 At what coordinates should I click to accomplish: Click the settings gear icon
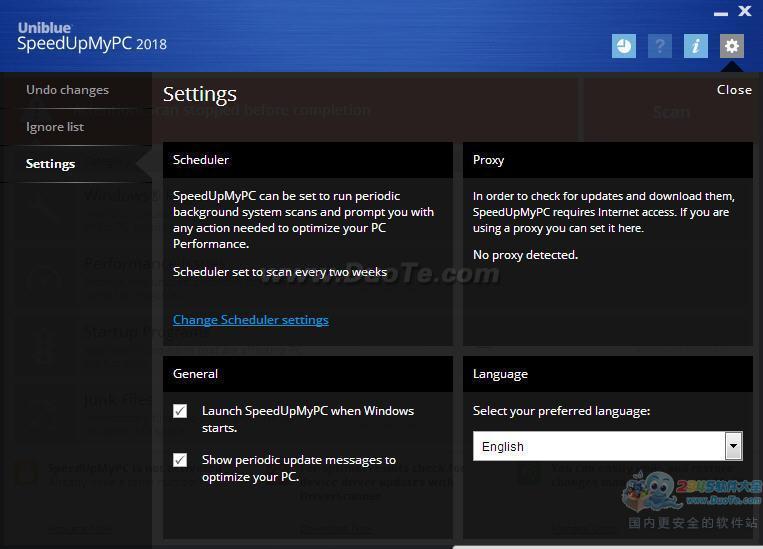pyautogui.click(x=731, y=46)
